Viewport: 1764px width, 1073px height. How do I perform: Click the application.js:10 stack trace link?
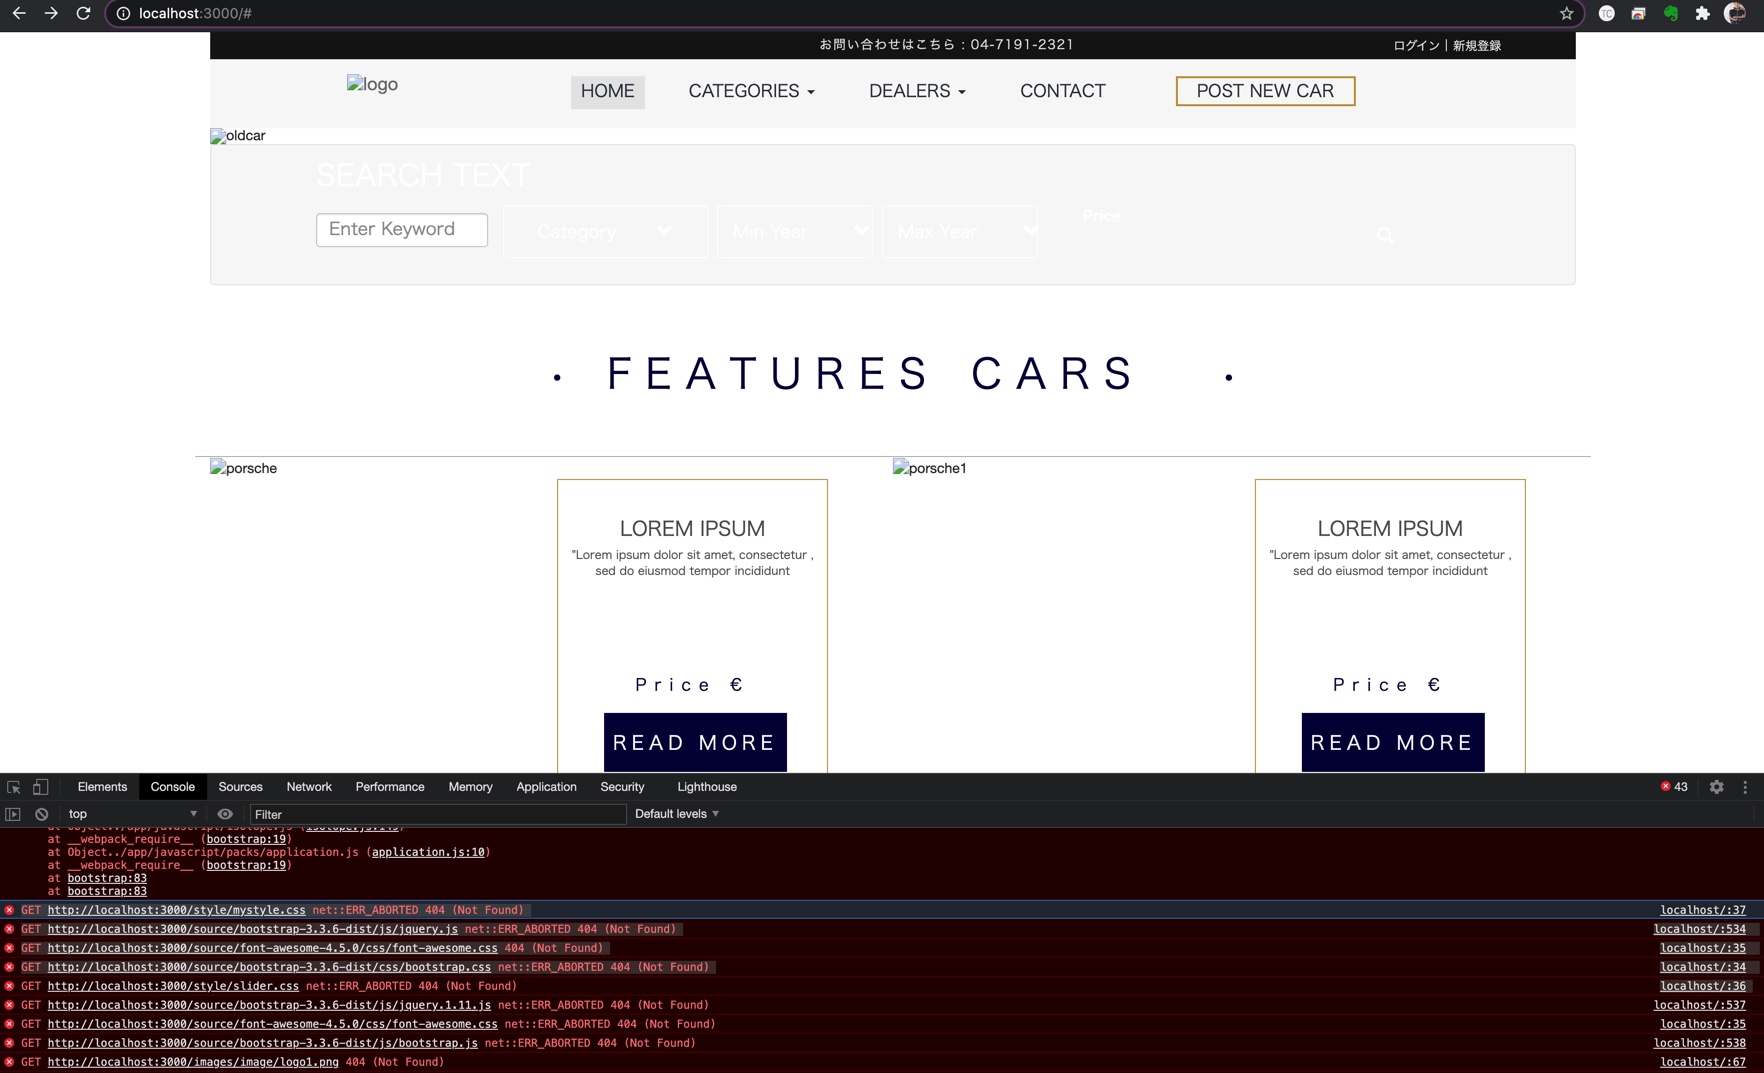click(428, 852)
